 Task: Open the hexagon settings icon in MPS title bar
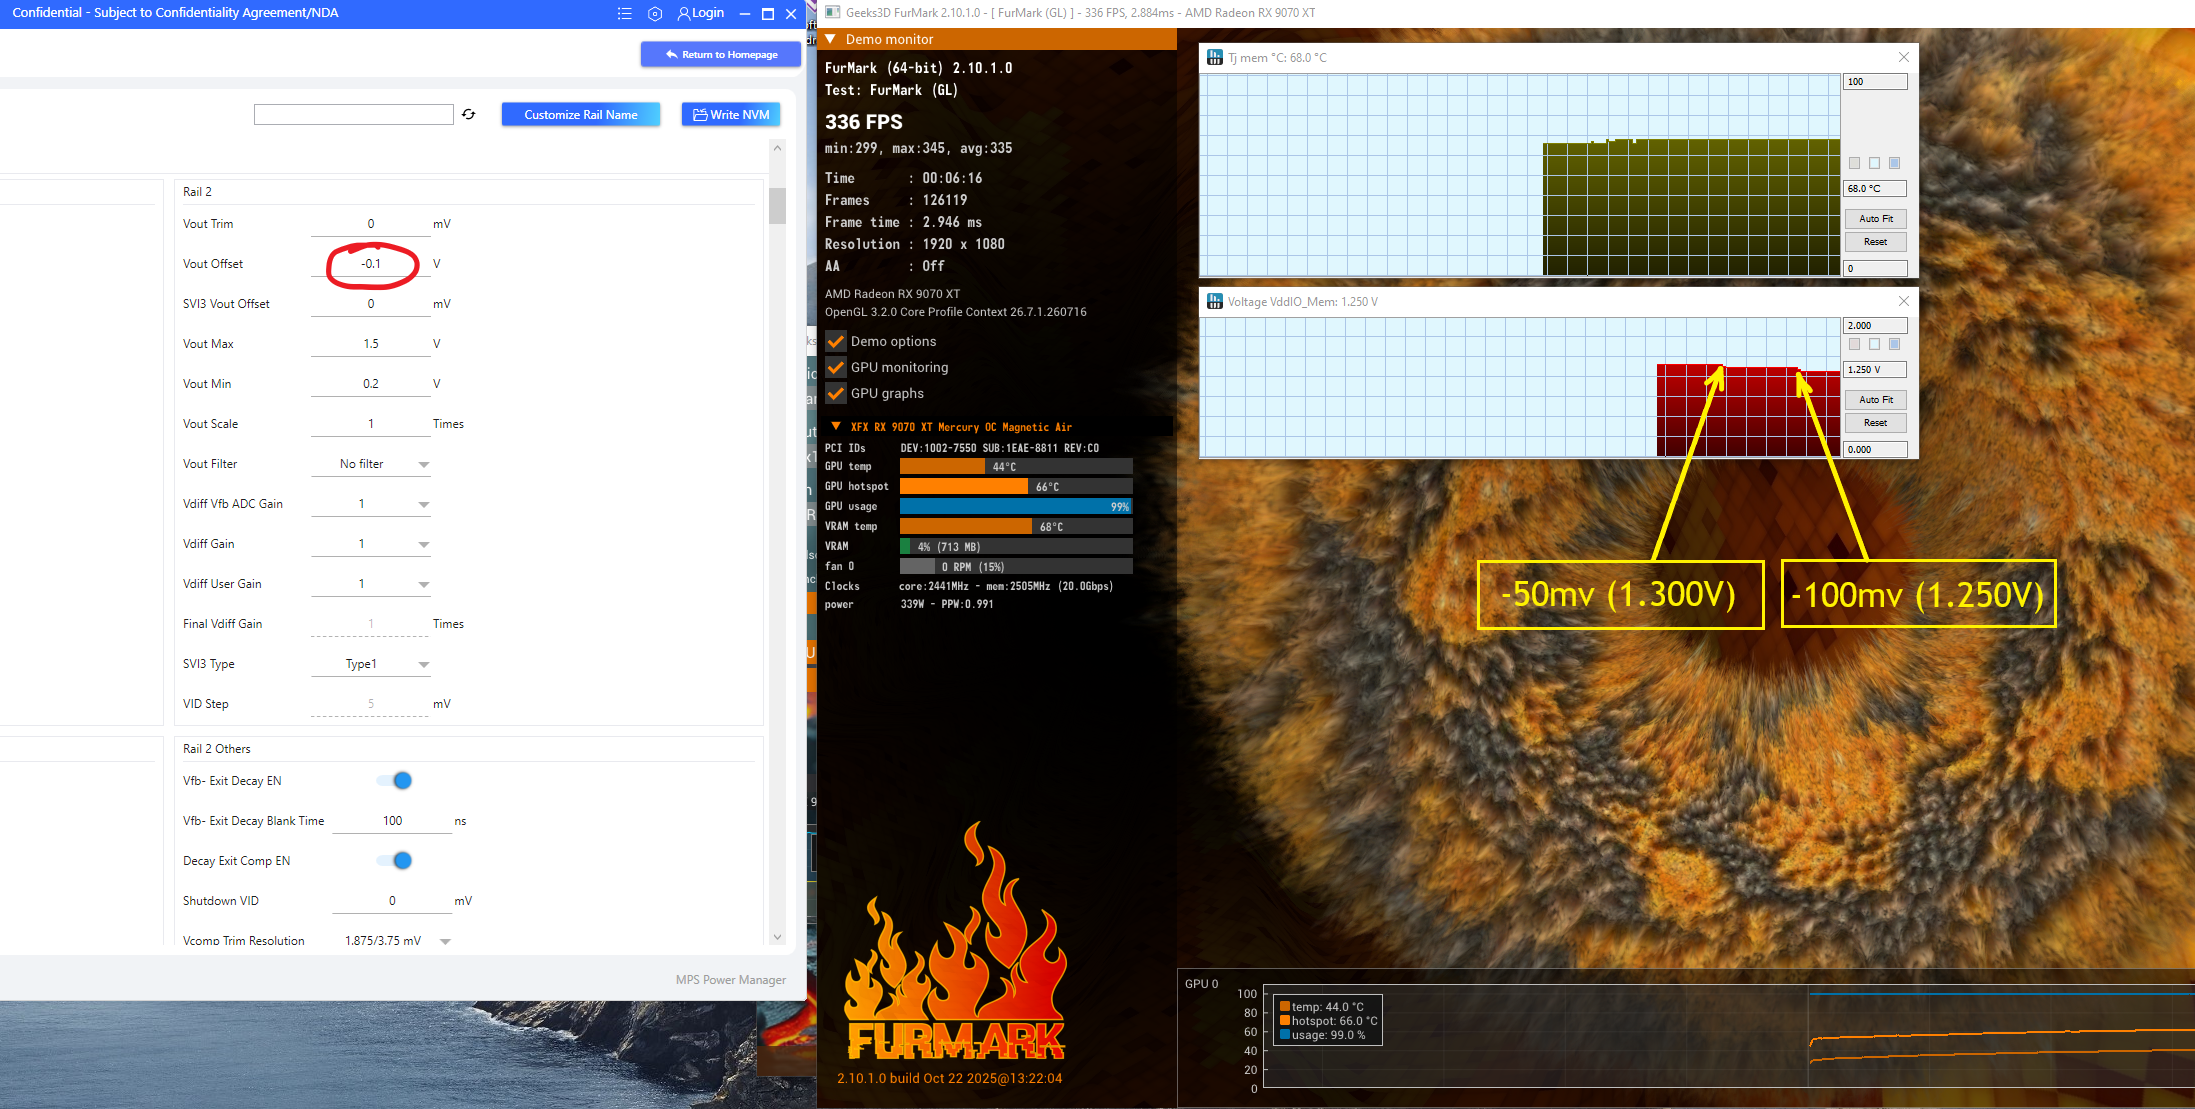(655, 14)
